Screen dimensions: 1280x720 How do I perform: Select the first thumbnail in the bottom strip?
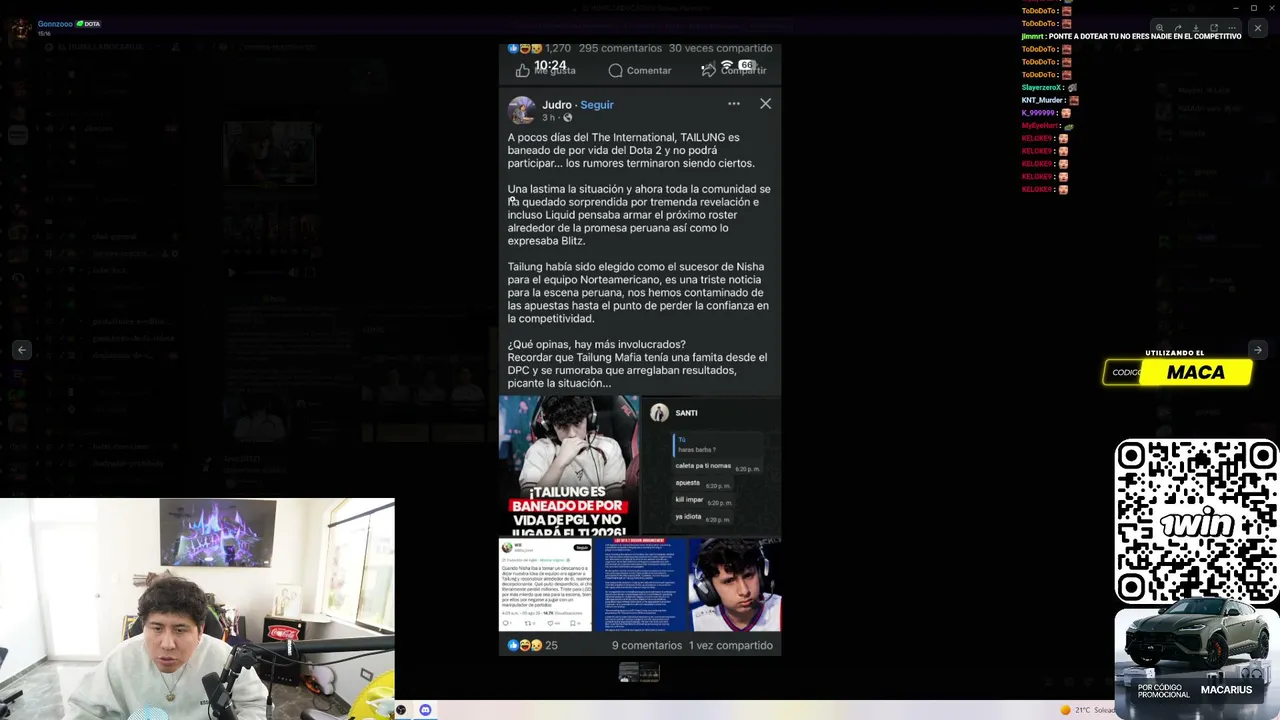pyautogui.click(x=628, y=673)
